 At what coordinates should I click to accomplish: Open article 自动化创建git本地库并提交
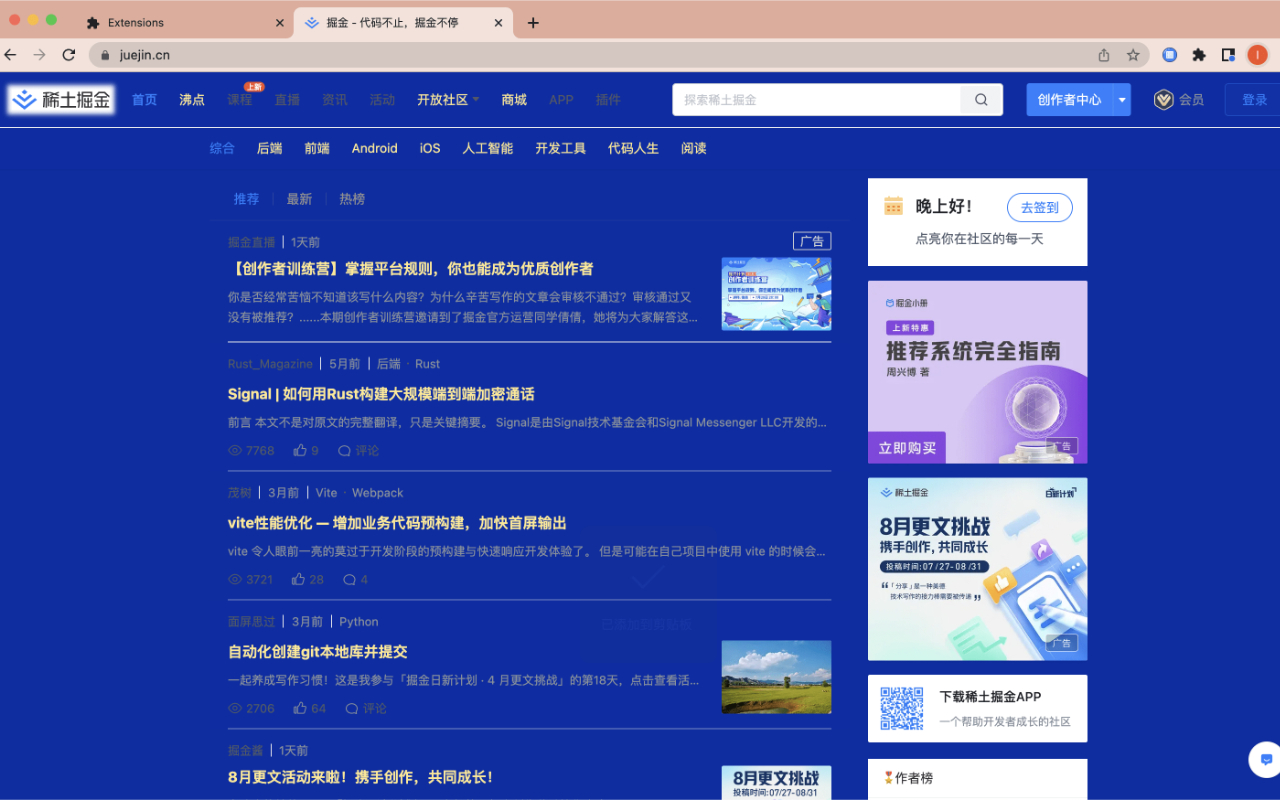tap(318, 652)
